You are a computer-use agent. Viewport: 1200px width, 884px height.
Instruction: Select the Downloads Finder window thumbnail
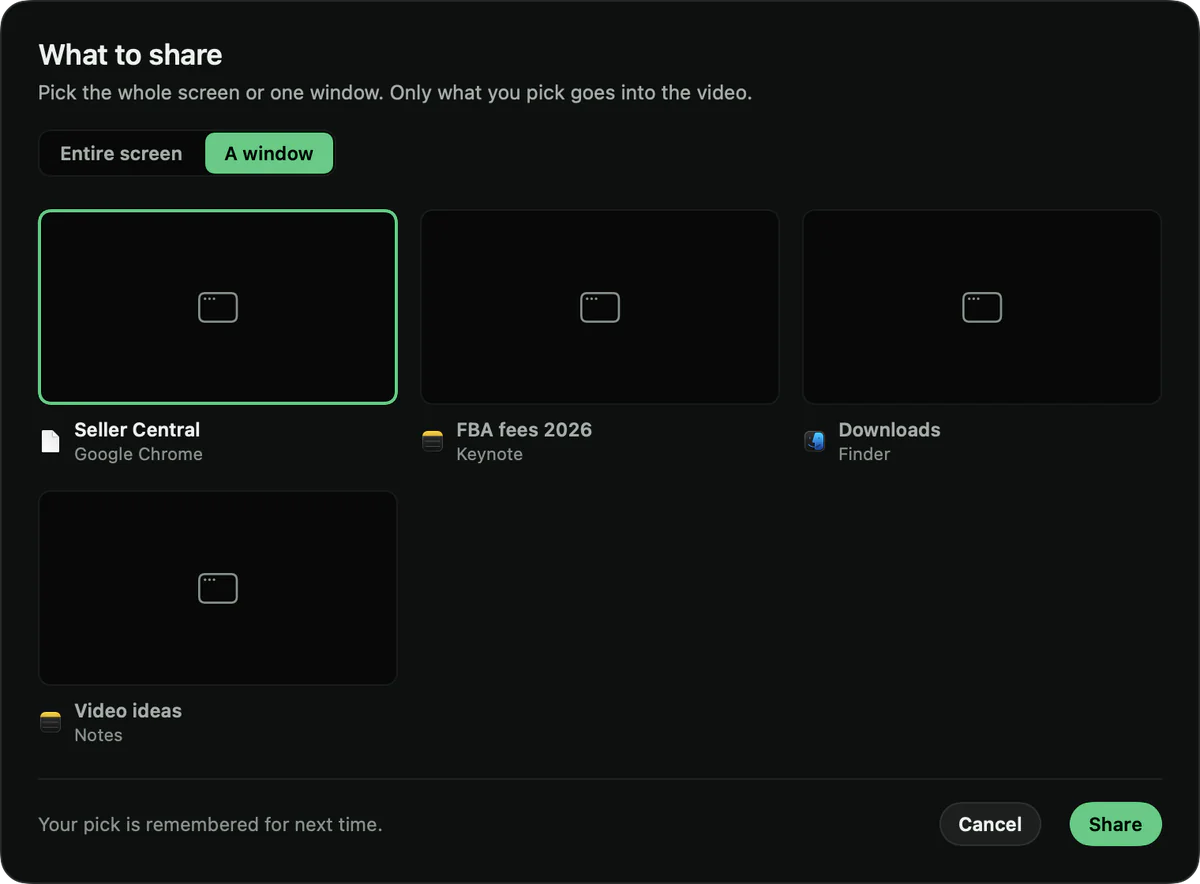tap(982, 307)
